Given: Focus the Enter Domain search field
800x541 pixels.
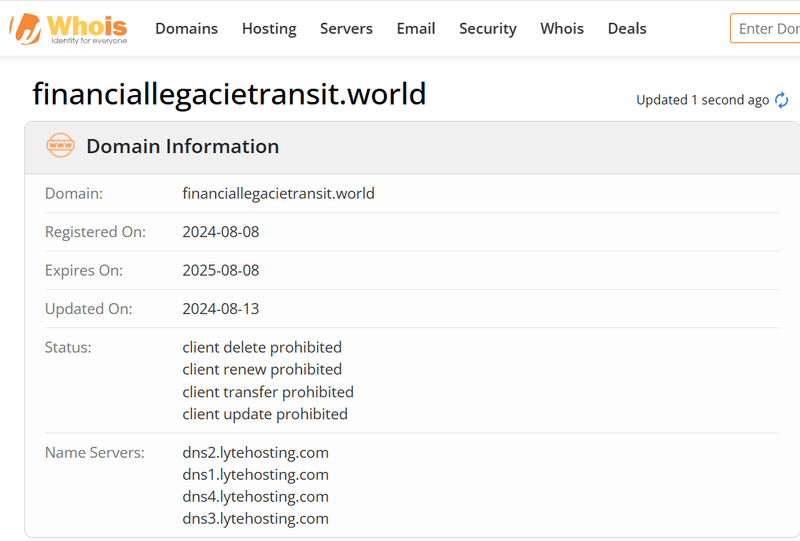Looking at the screenshot, I should point(765,29).
